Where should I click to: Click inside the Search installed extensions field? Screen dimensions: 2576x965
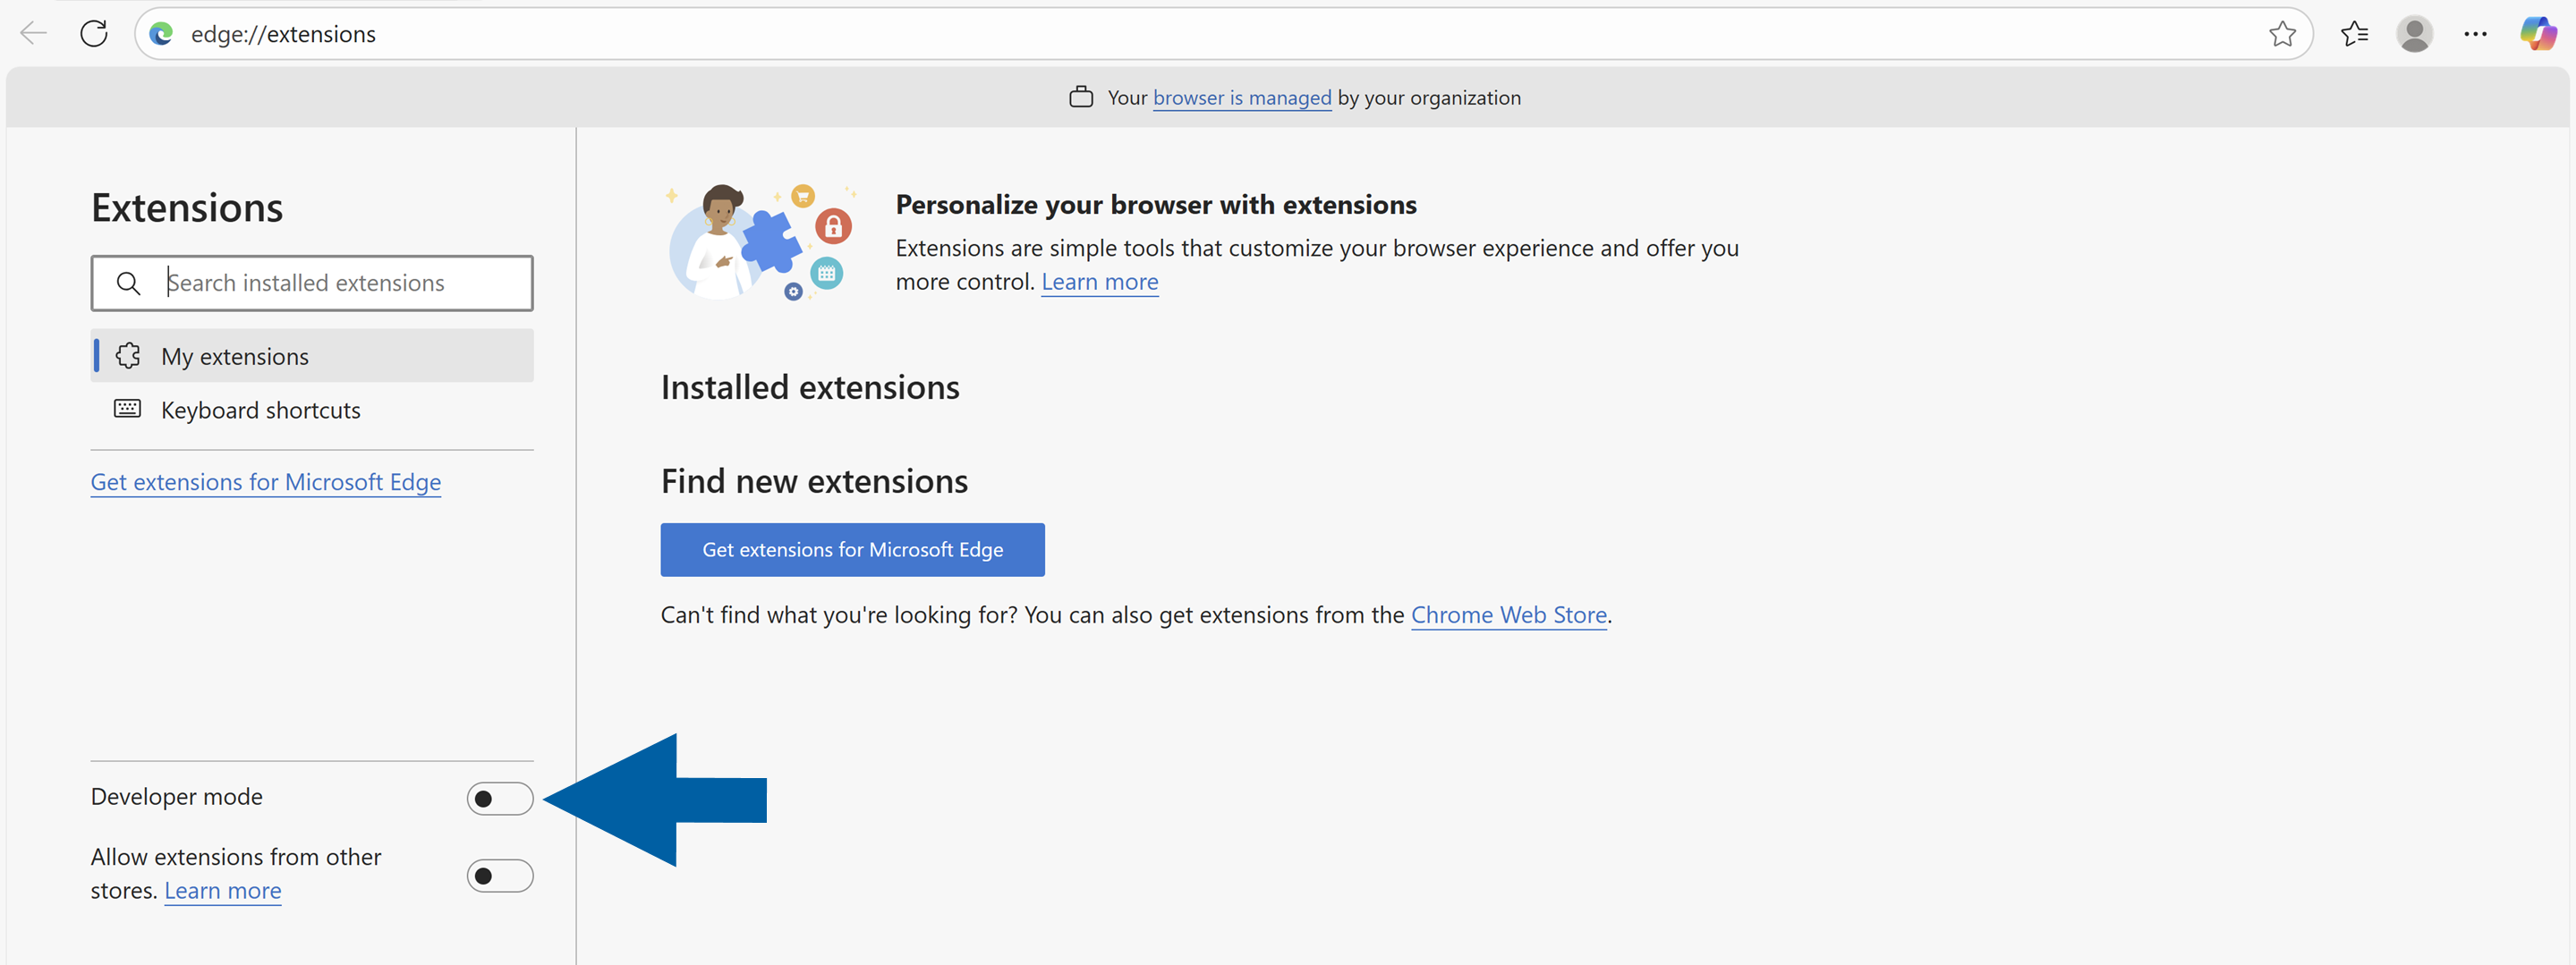pyautogui.click(x=330, y=282)
